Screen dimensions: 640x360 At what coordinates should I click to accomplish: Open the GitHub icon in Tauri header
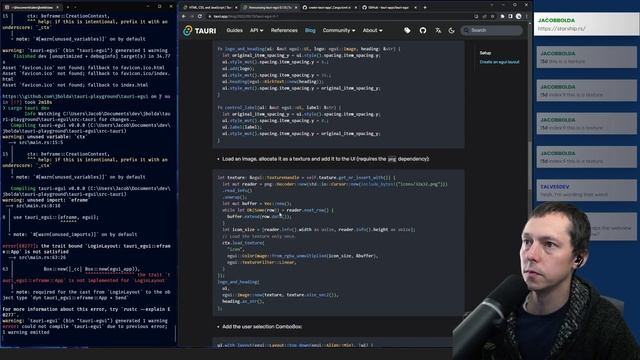click(423, 31)
